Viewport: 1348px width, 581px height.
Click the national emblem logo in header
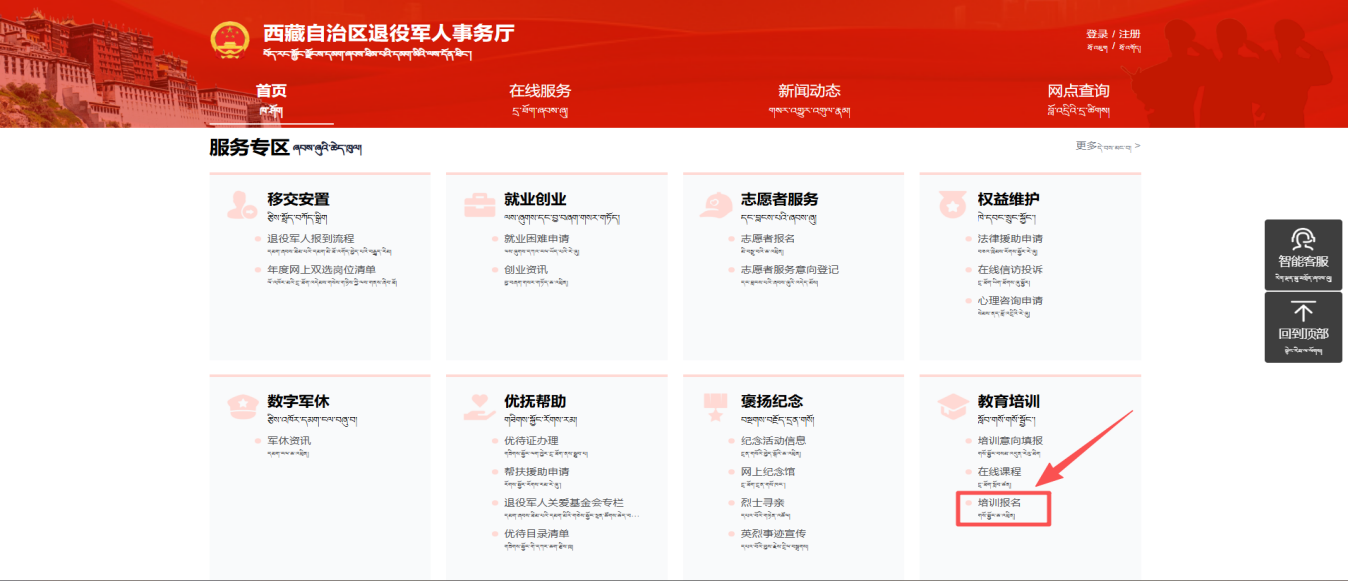[231, 40]
